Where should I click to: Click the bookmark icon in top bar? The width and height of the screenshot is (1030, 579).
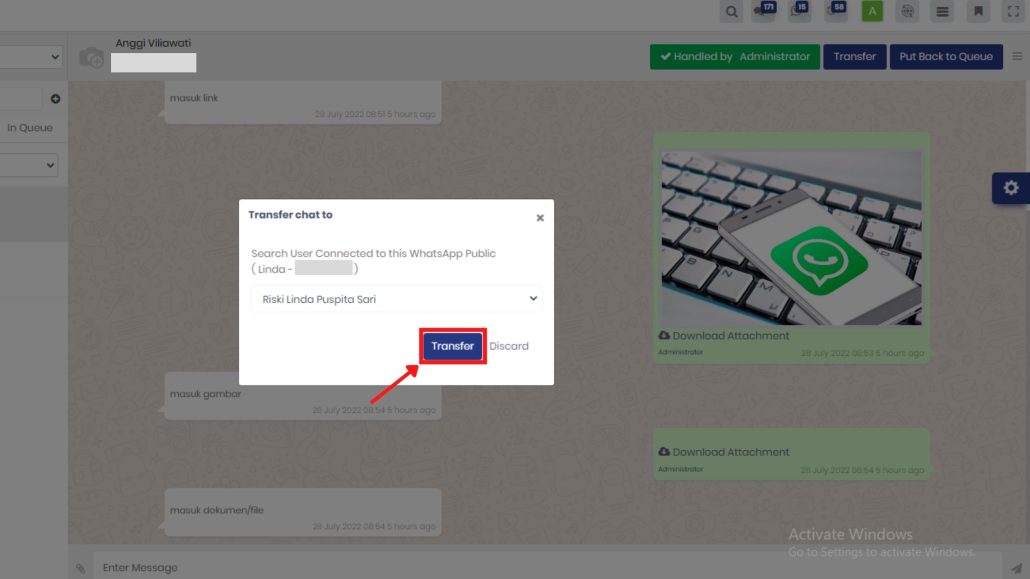point(978,11)
